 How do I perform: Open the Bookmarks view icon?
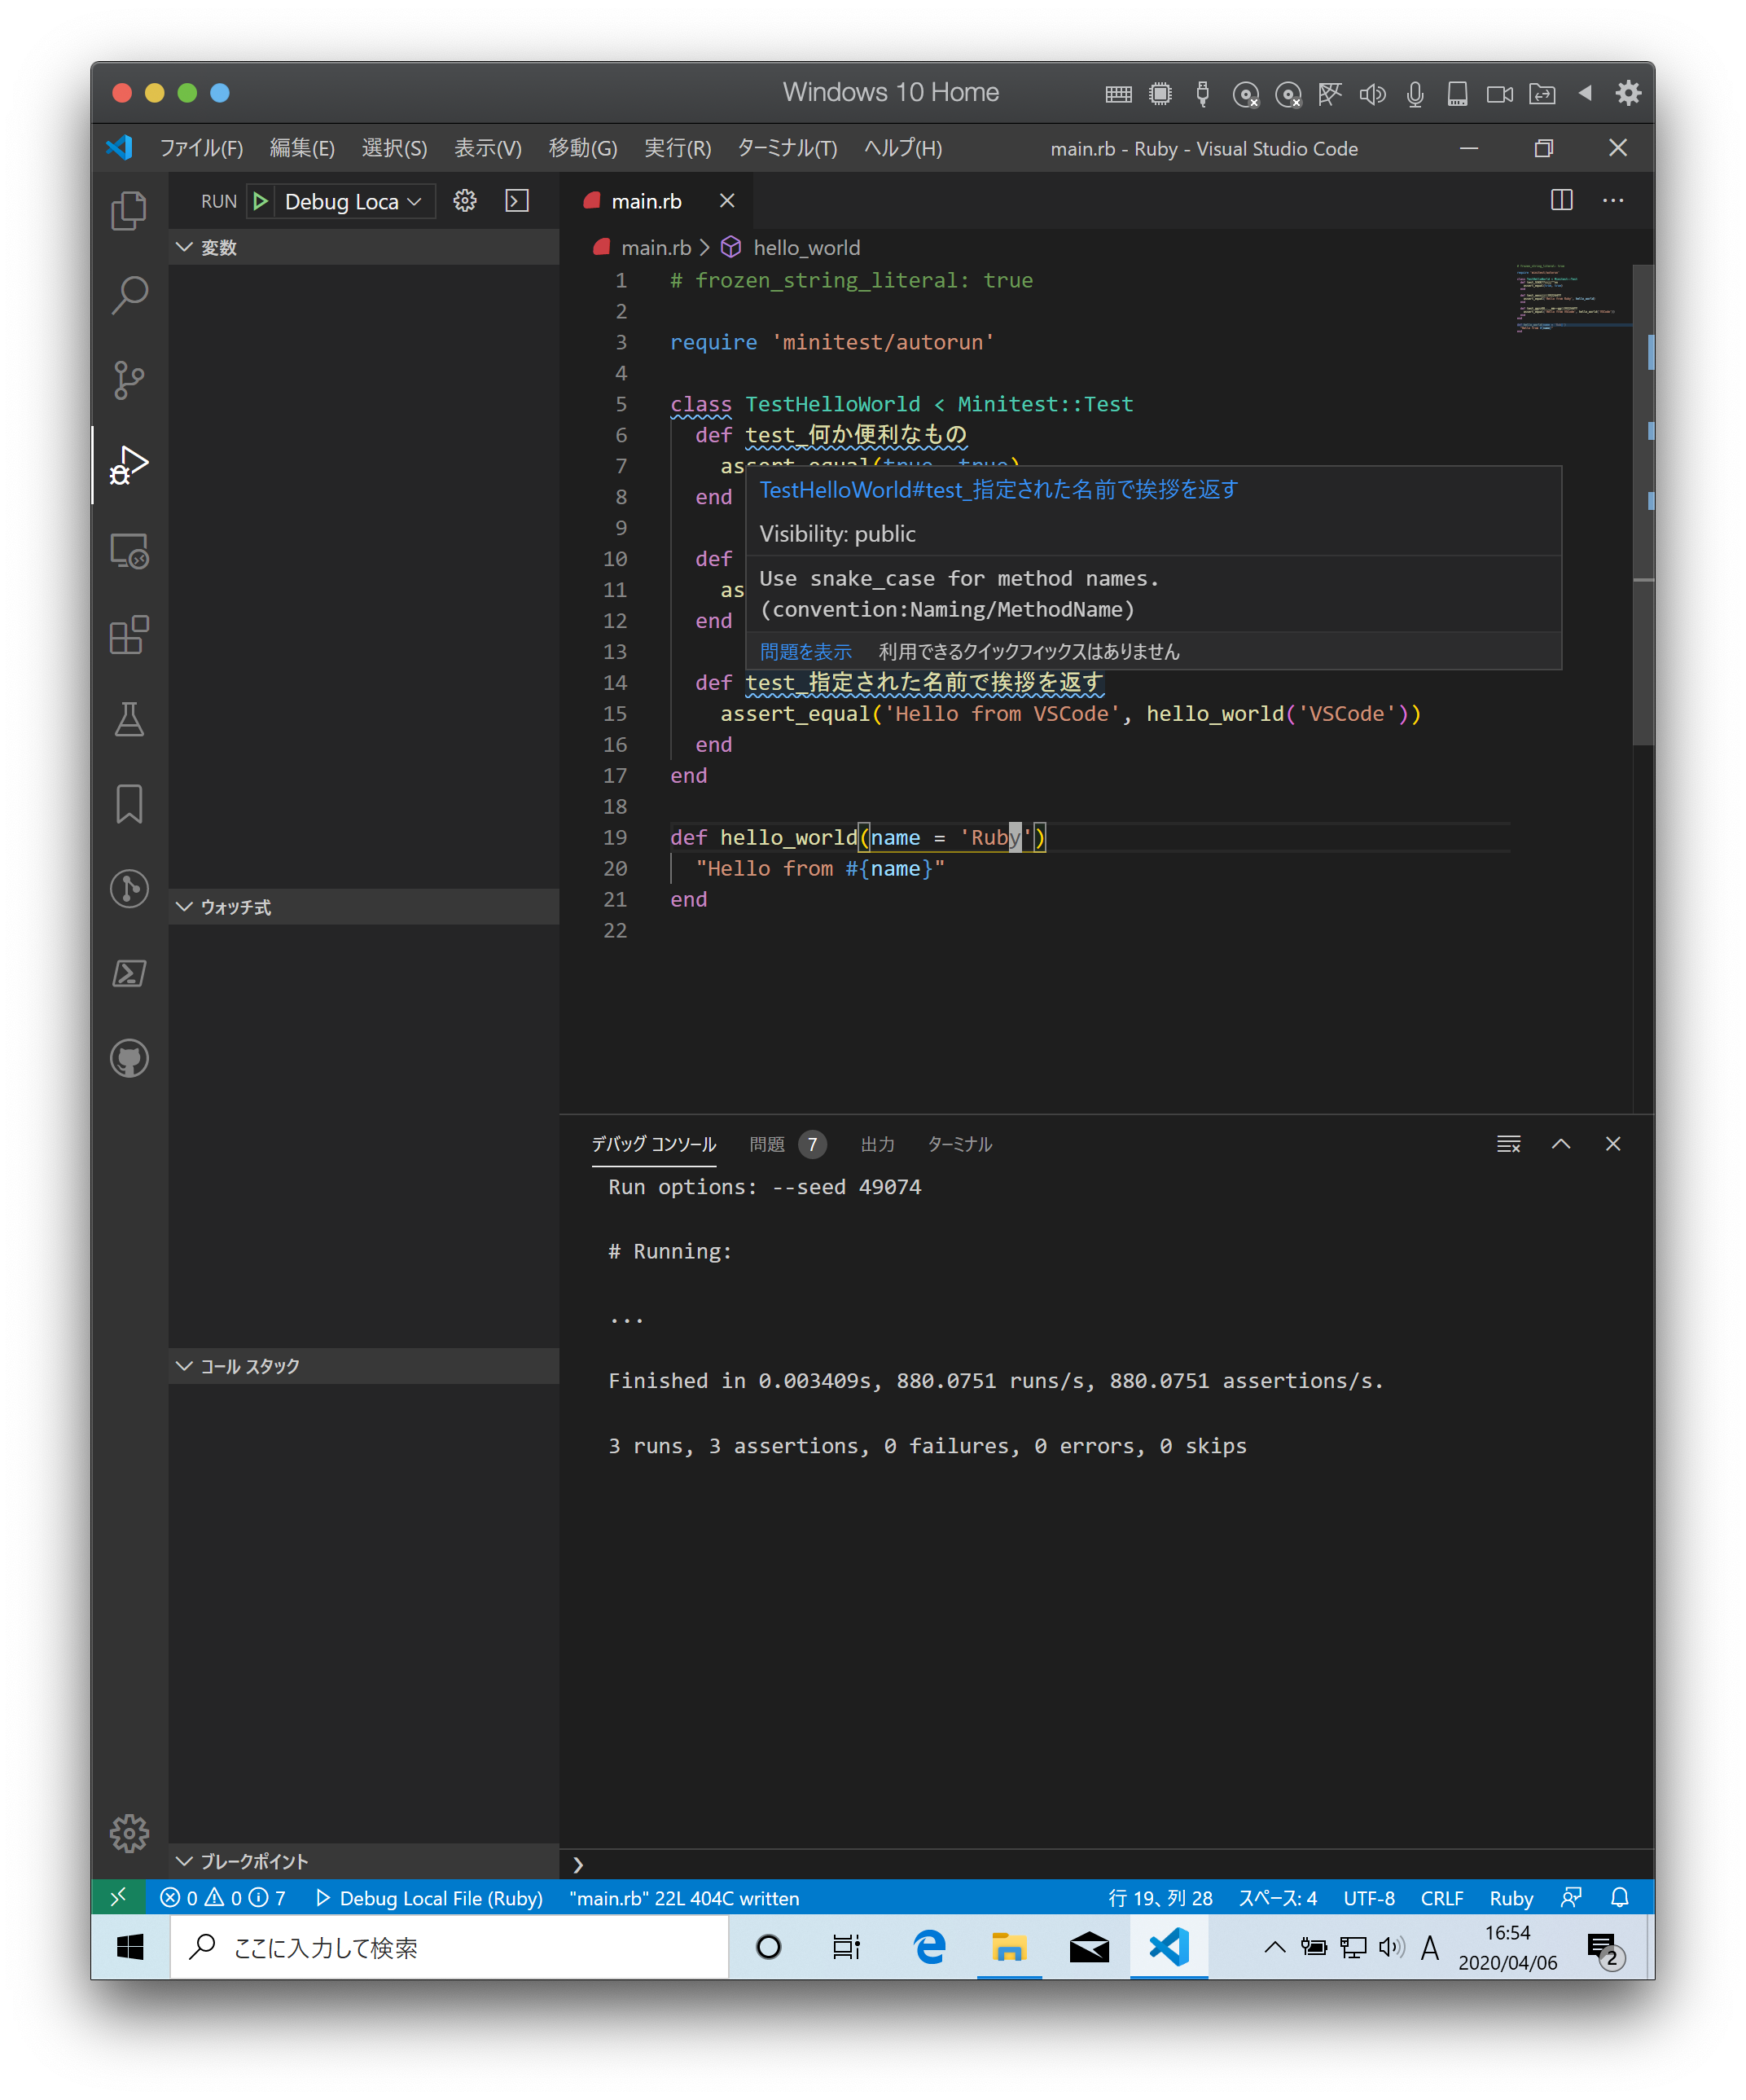pos(129,804)
